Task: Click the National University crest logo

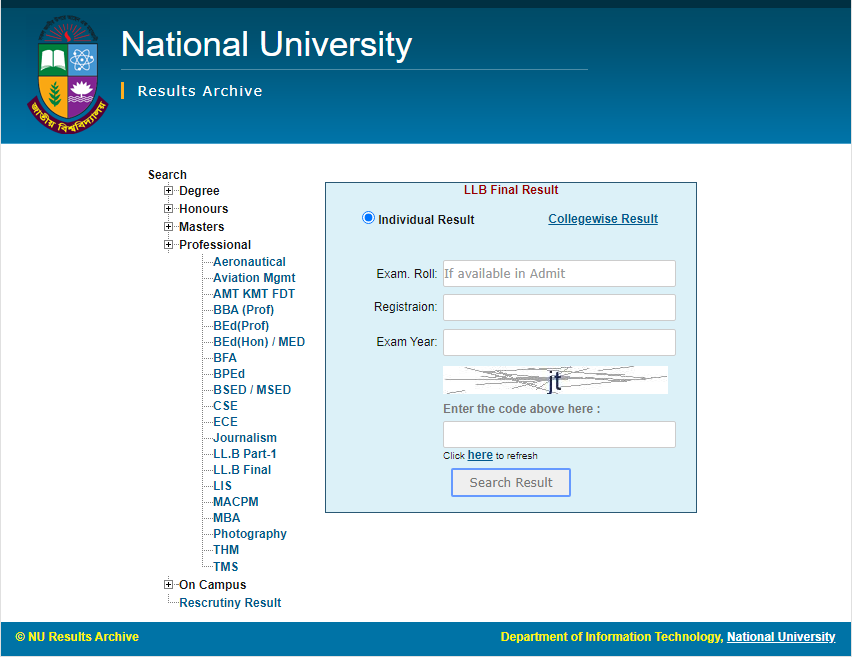Action: [67, 74]
